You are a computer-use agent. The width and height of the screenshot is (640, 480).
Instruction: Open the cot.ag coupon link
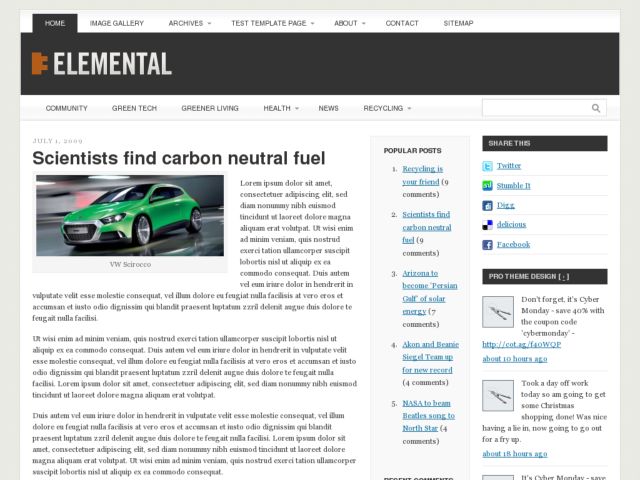coord(522,344)
